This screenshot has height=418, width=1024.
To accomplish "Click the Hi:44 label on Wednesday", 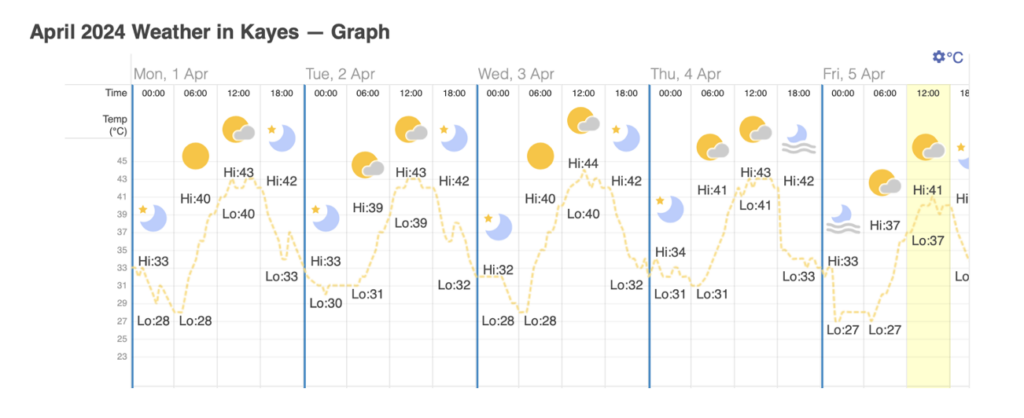I will (583, 163).
